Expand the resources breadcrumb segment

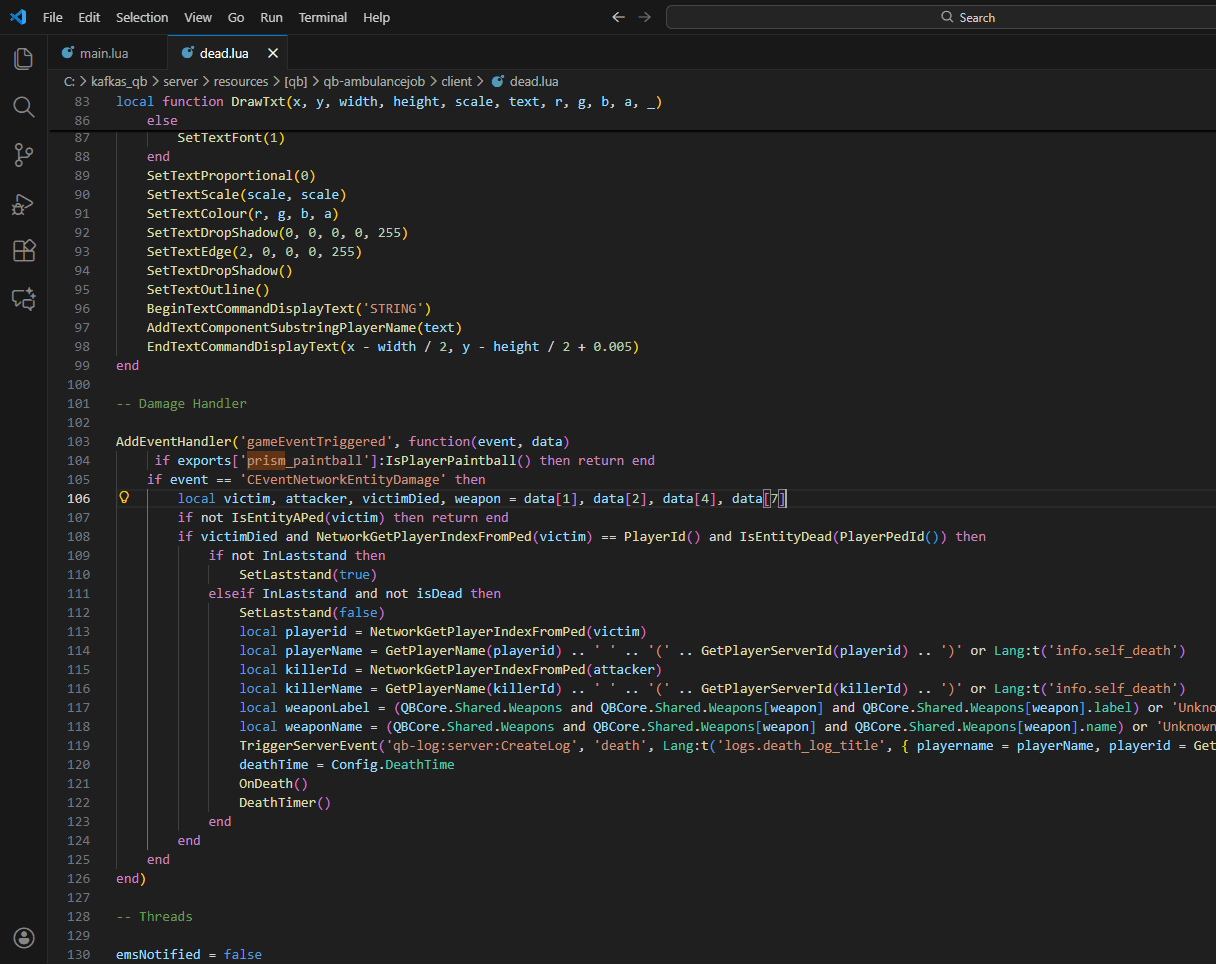coord(241,81)
